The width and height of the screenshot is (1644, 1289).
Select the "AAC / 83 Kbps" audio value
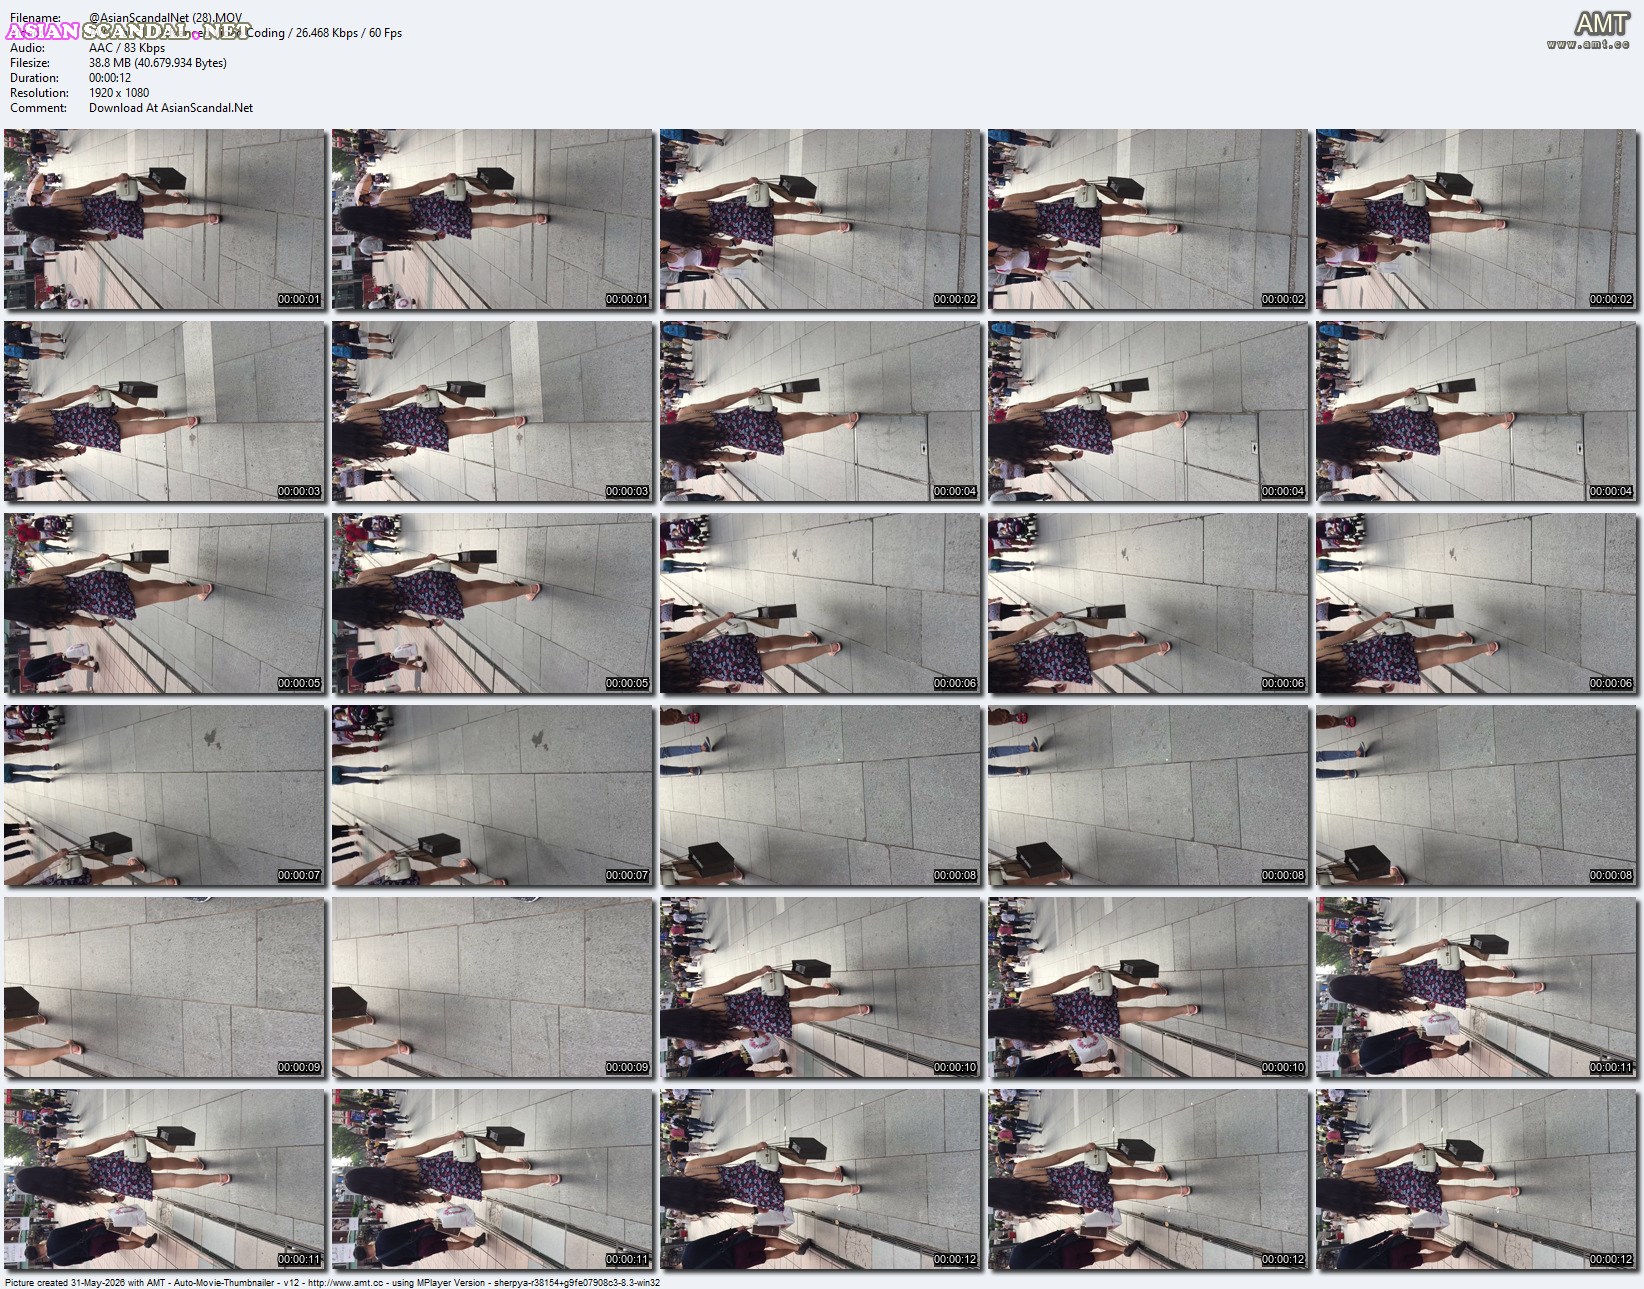point(127,48)
